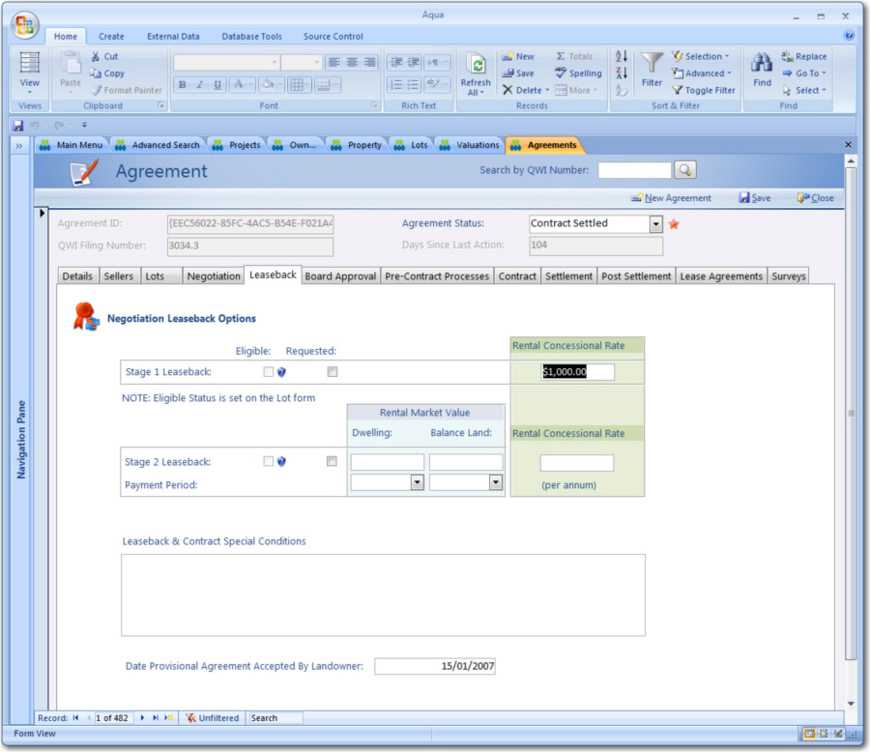Expand Dwelling payment period dropdown
The height and width of the screenshot is (752, 870).
click(x=417, y=482)
